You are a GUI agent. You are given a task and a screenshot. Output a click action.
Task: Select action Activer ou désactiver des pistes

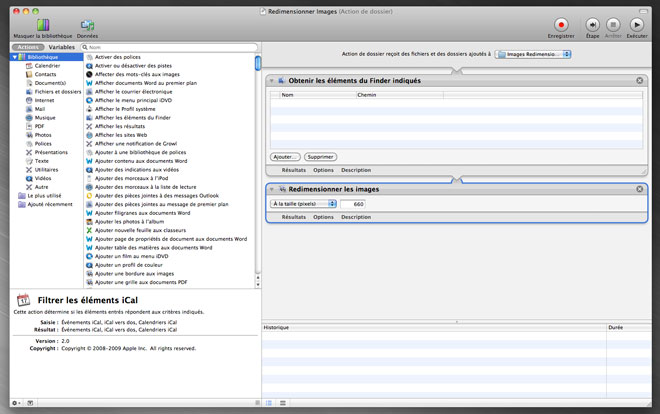pyautogui.click(x=133, y=66)
